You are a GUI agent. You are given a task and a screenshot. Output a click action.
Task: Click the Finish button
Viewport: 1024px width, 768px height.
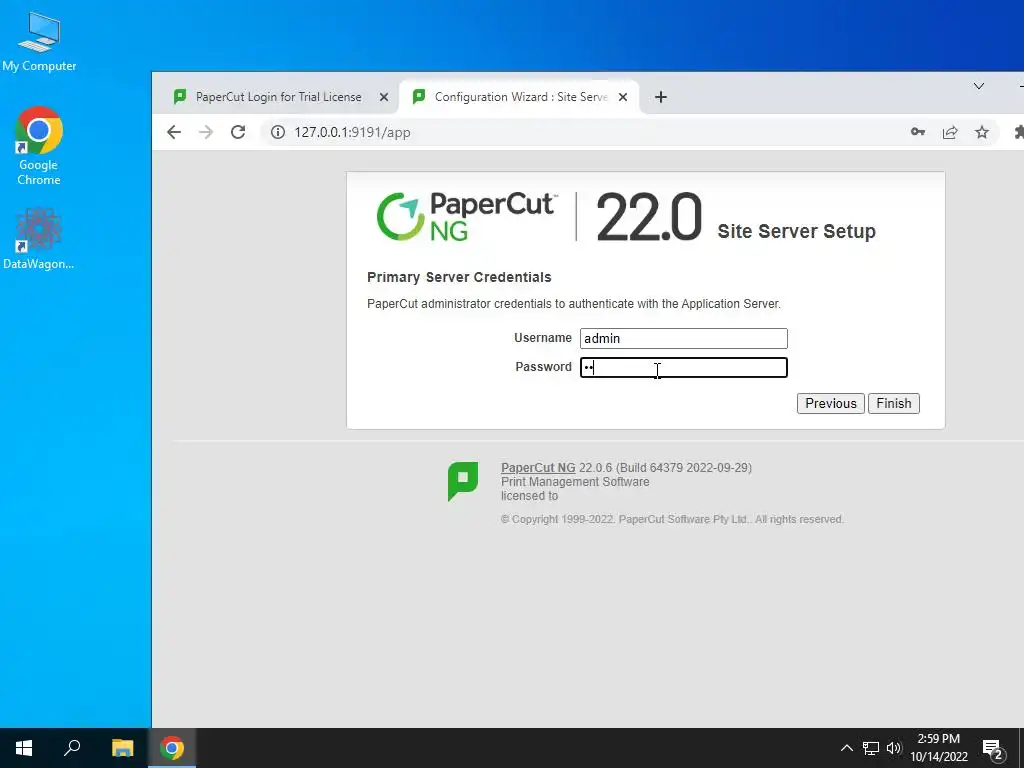pyautogui.click(x=893, y=404)
